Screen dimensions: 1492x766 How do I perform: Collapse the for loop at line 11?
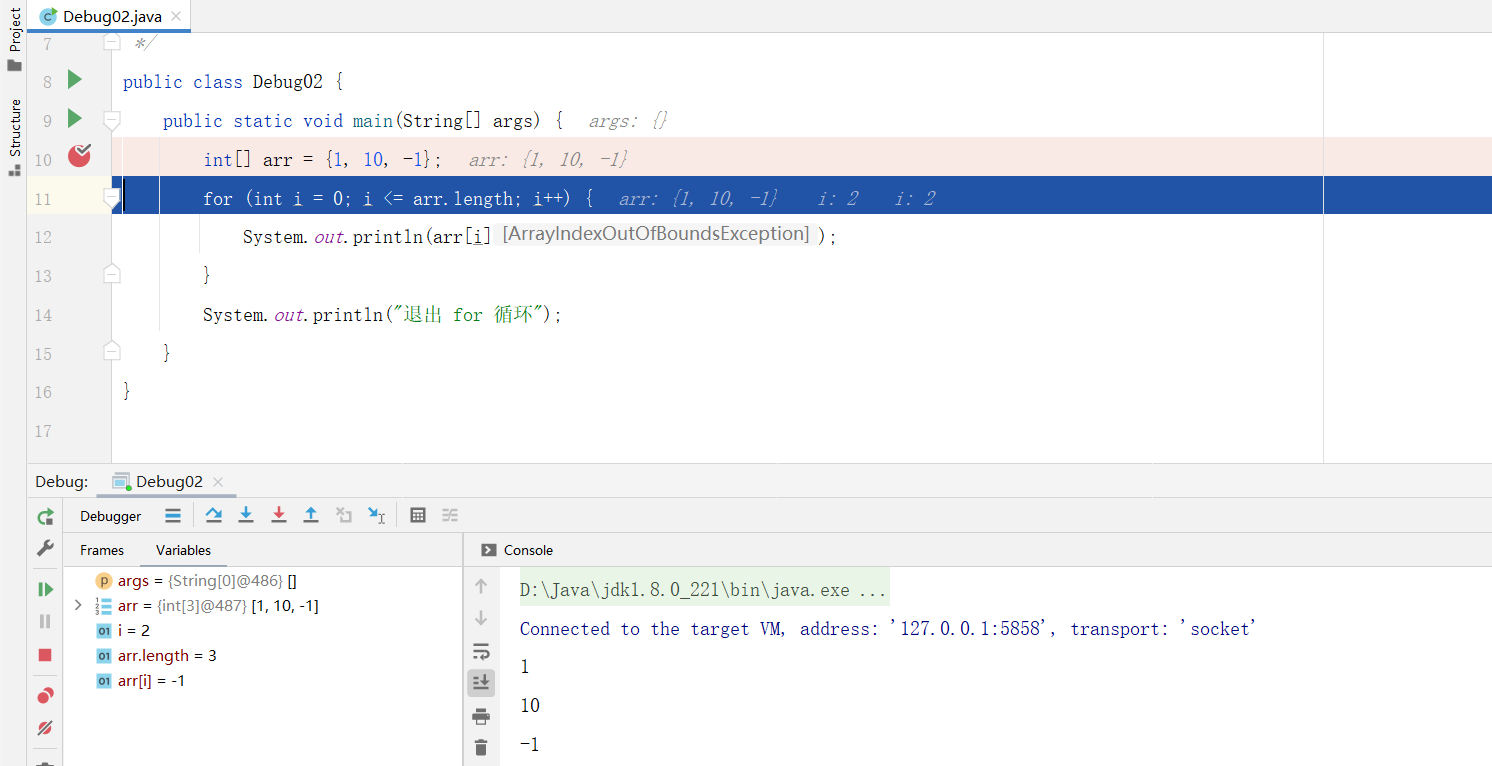112,199
